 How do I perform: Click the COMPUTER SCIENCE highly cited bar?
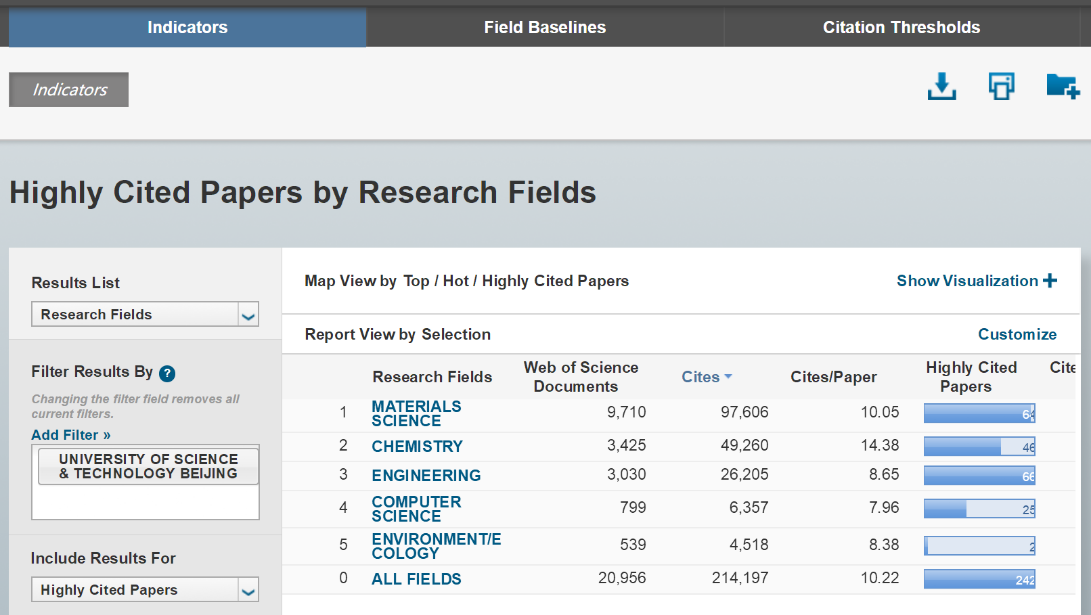coord(978,509)
